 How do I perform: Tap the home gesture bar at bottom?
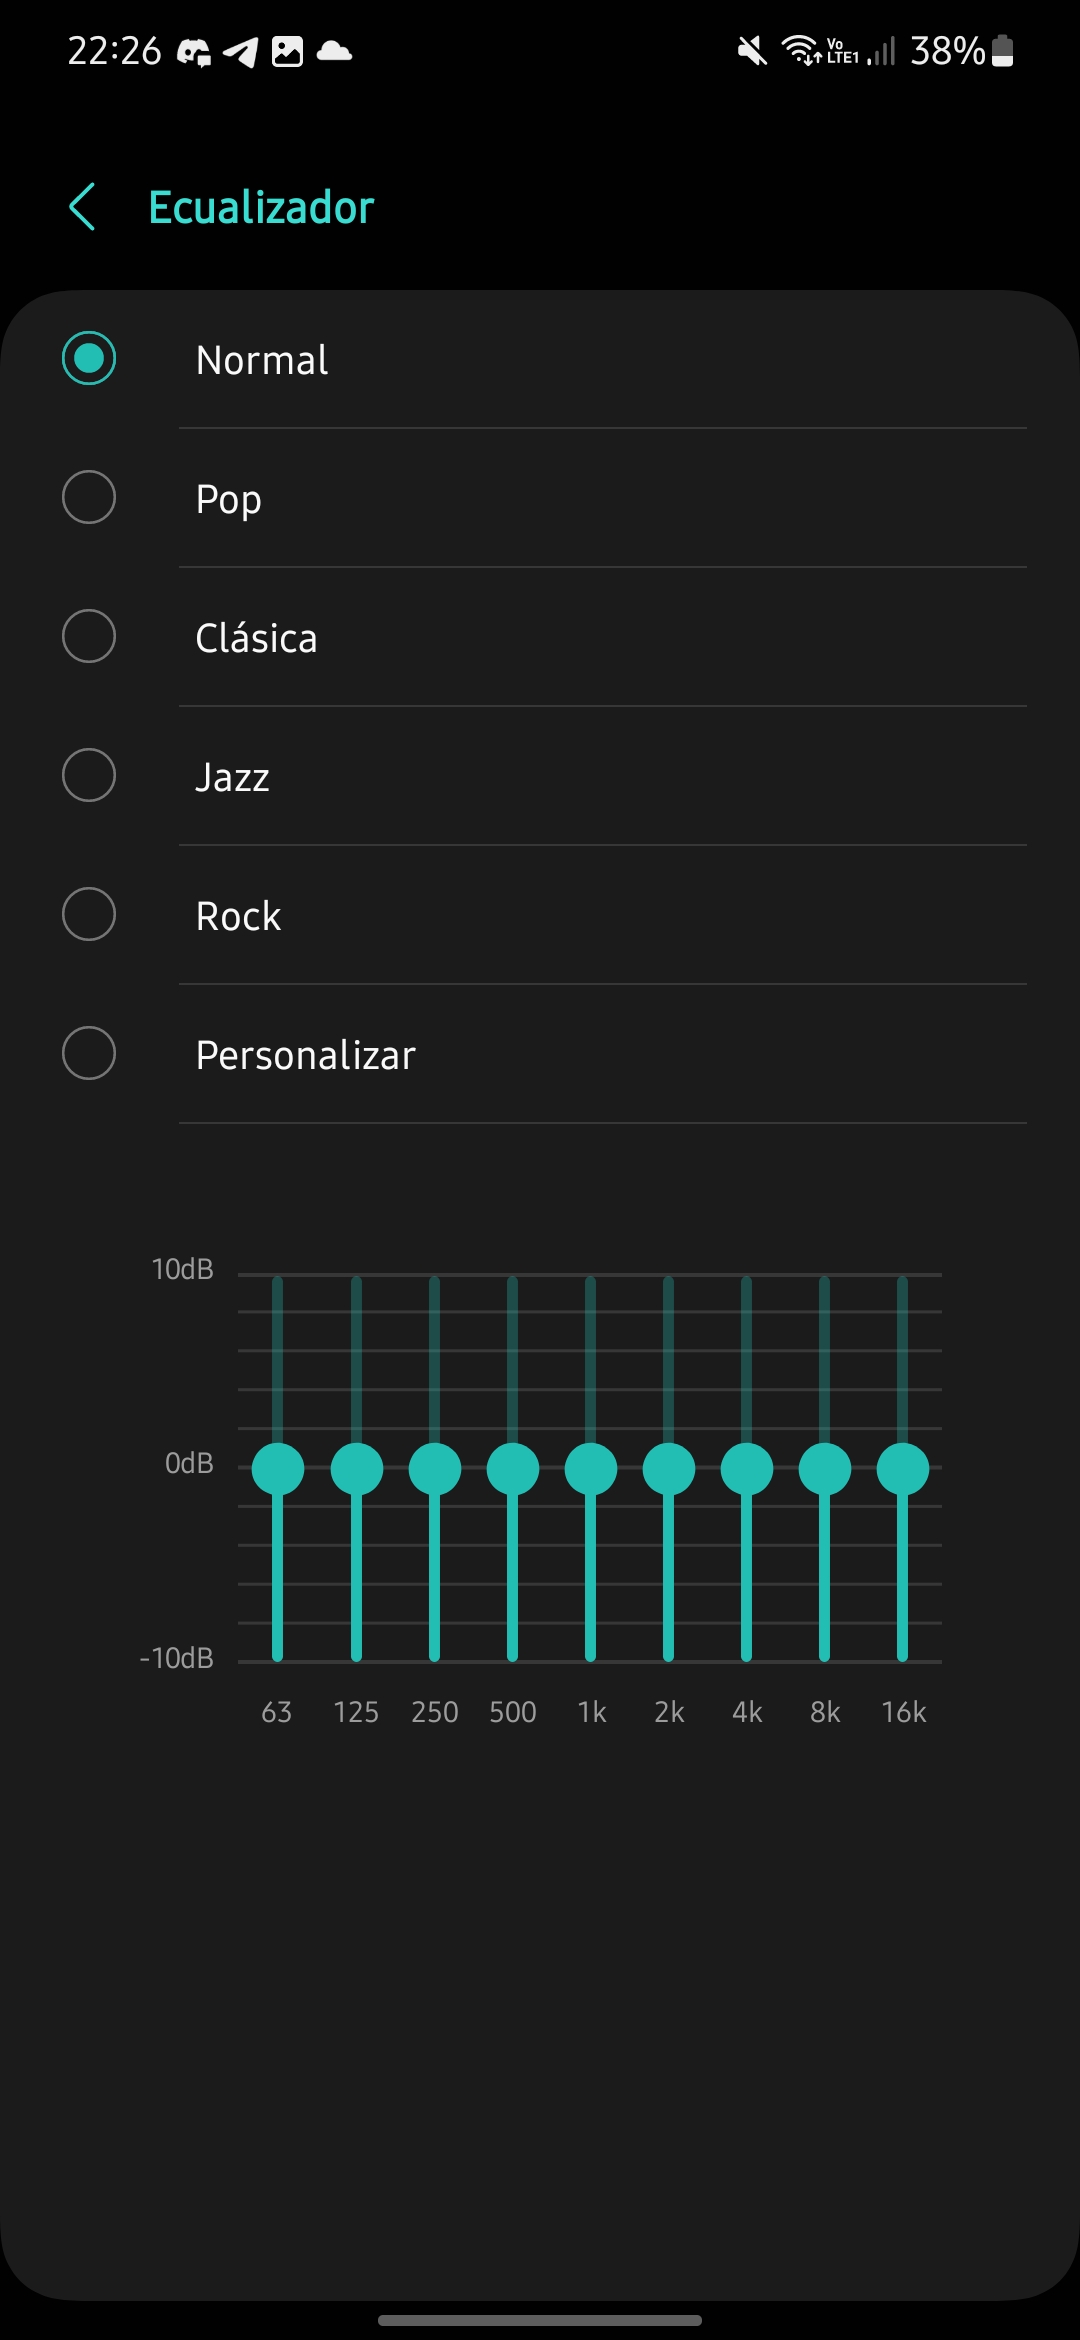point(540,2320)
